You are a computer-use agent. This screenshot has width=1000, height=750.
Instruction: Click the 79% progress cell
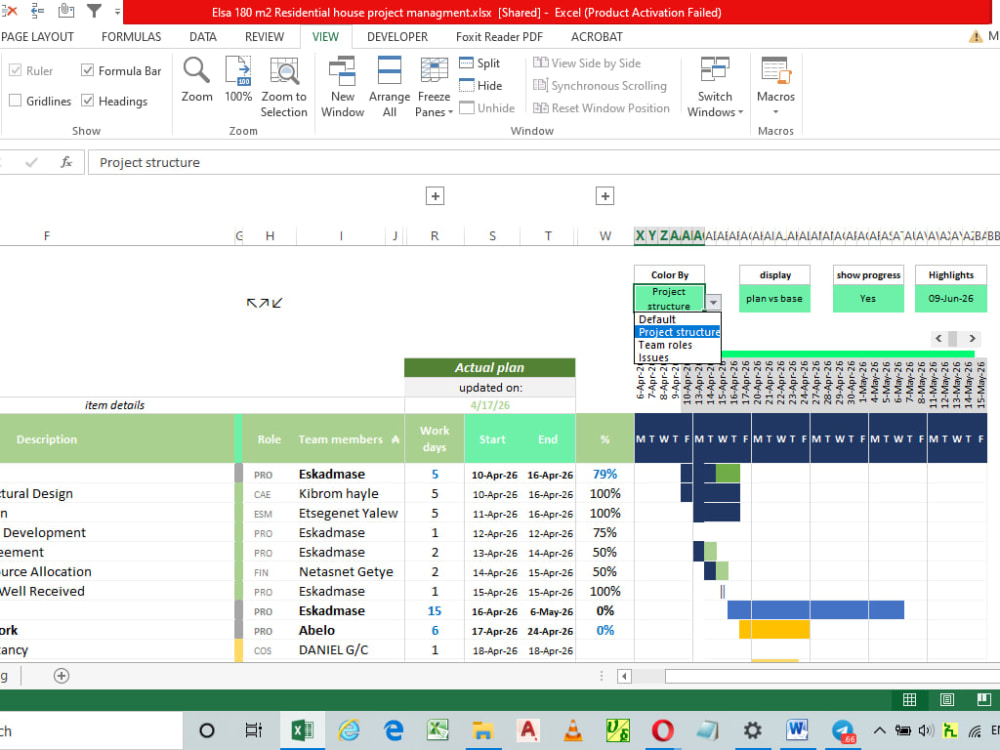tap(605, 474)
